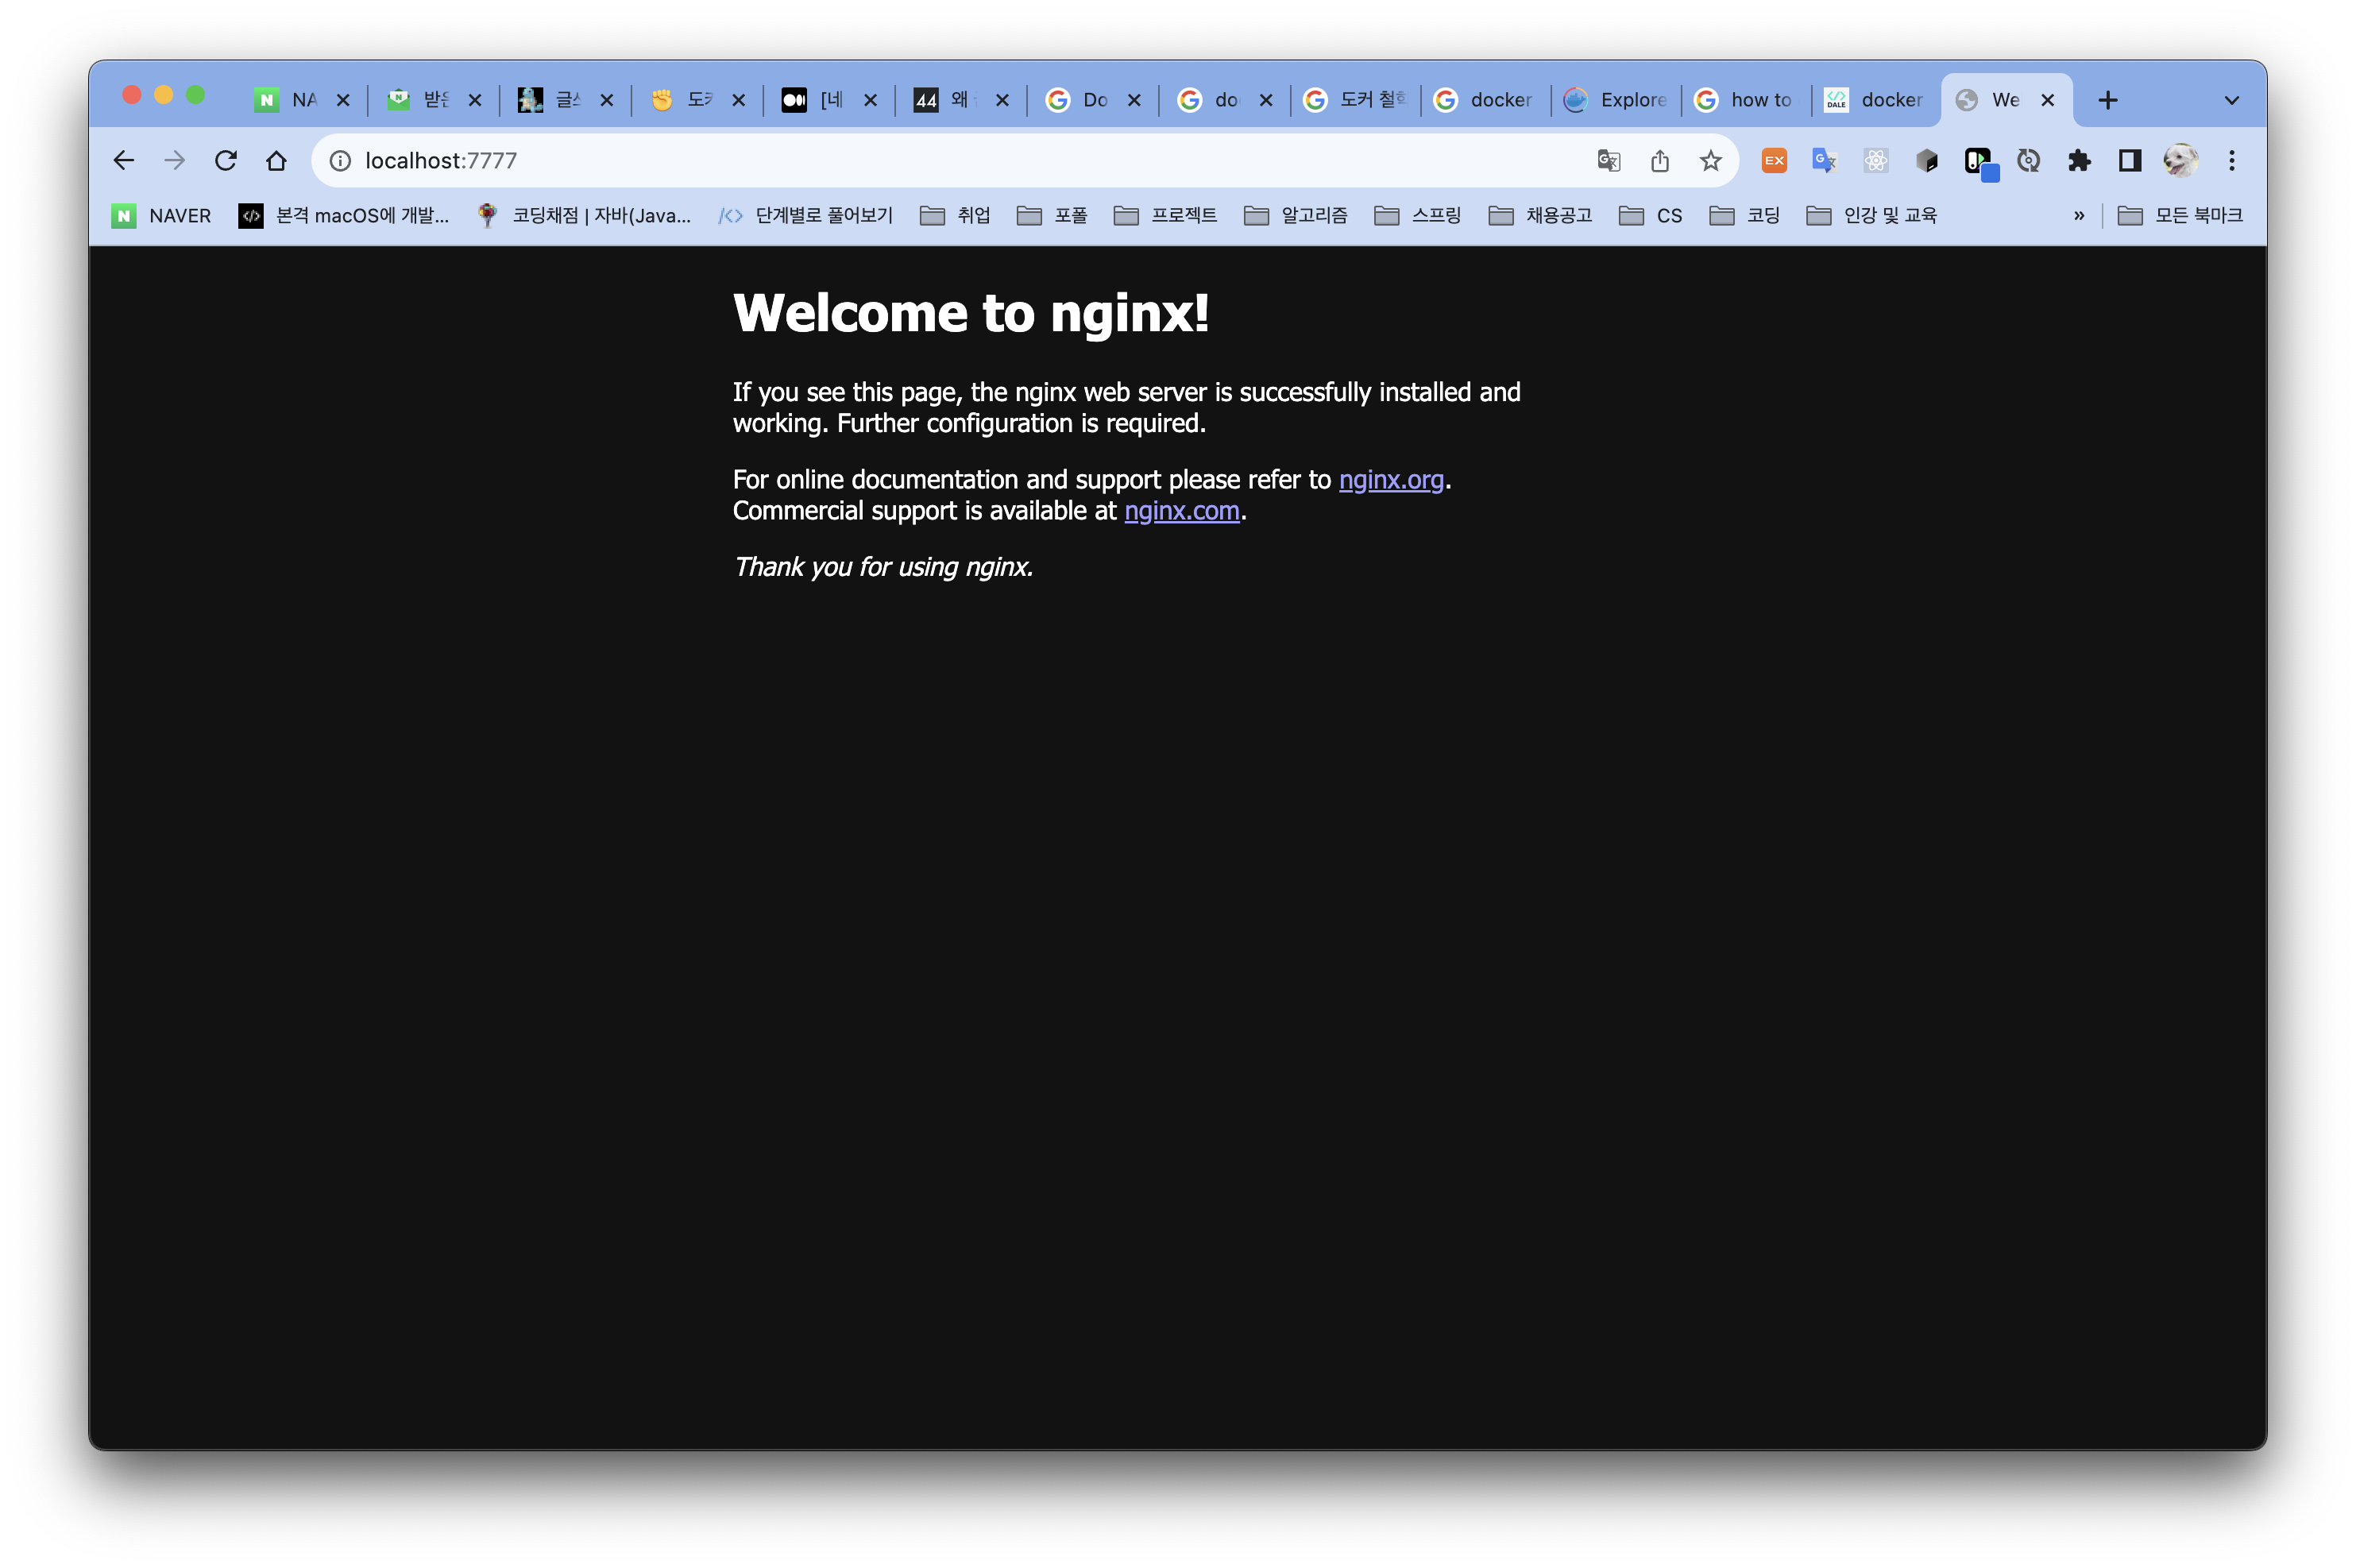Screen dimensions: 2356x1568
Task: Open the share page icon
Action: (x=1659, y=160)
